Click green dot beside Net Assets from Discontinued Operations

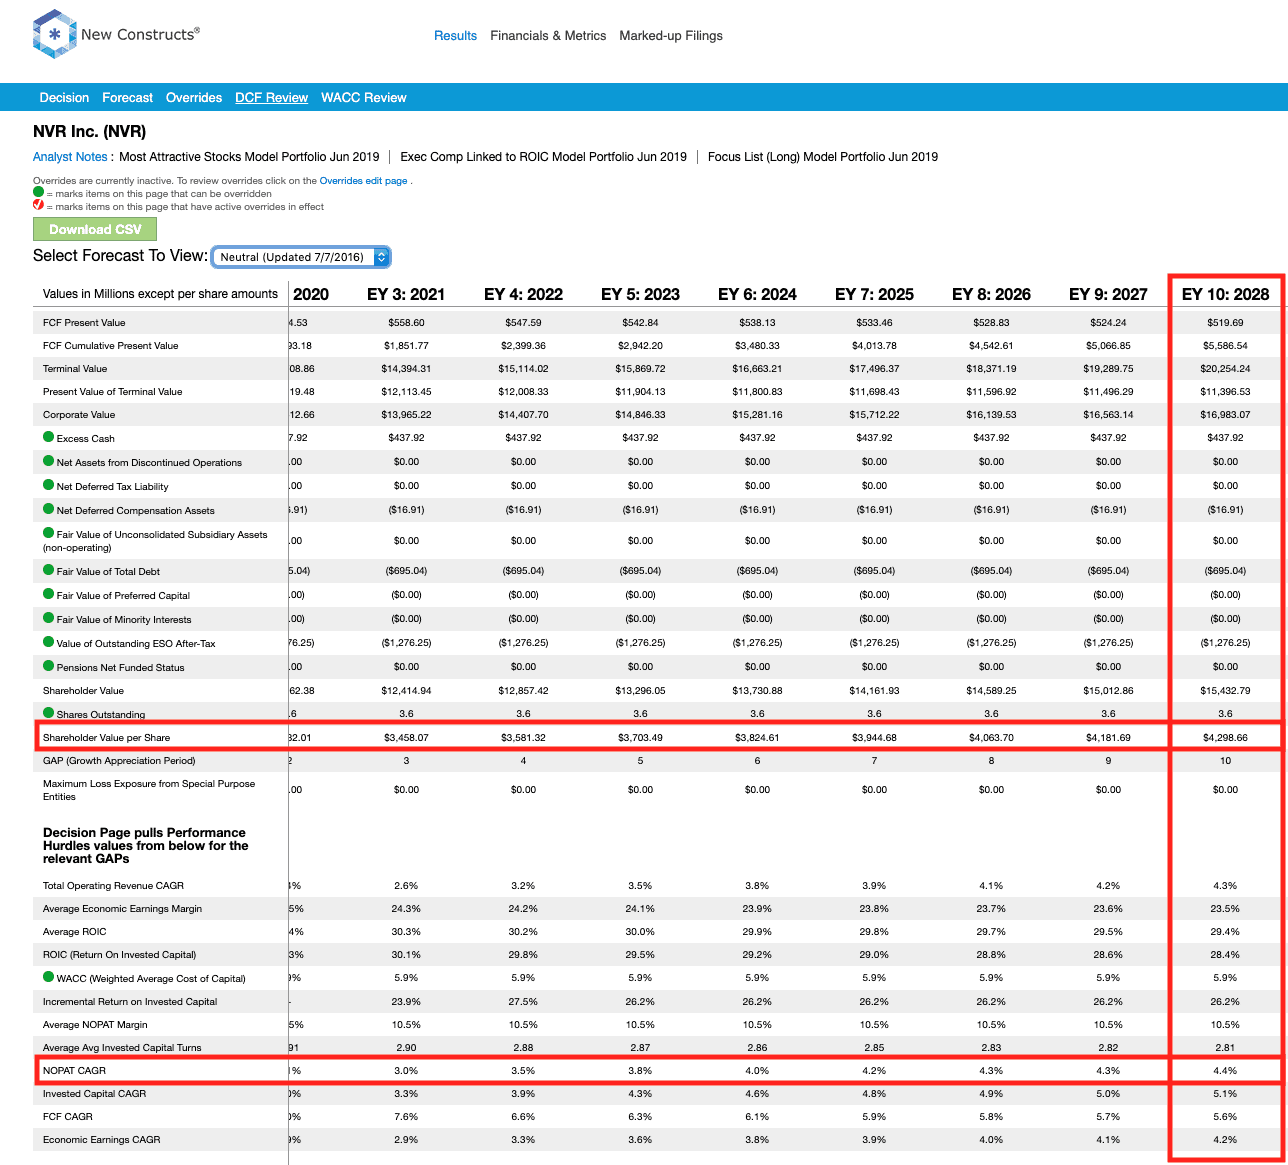click(48, 461)
